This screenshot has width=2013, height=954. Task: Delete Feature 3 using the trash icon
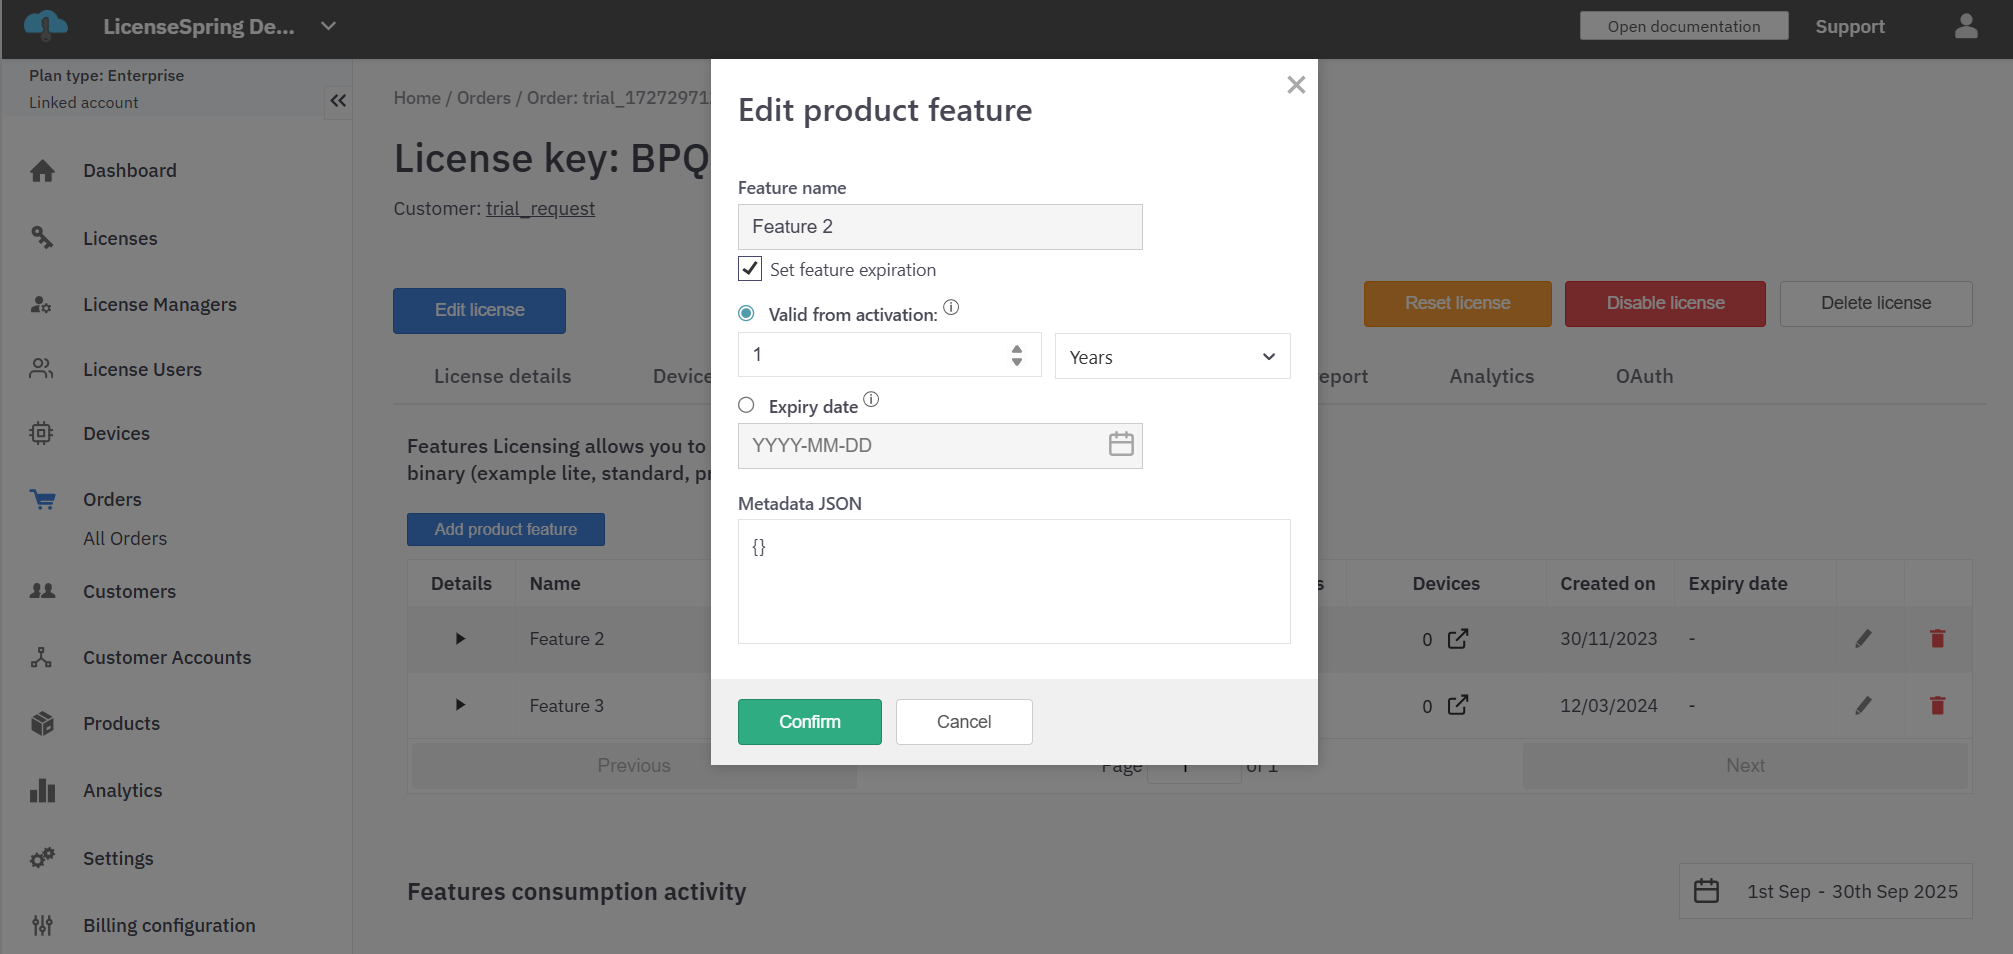pos(1936,706)
